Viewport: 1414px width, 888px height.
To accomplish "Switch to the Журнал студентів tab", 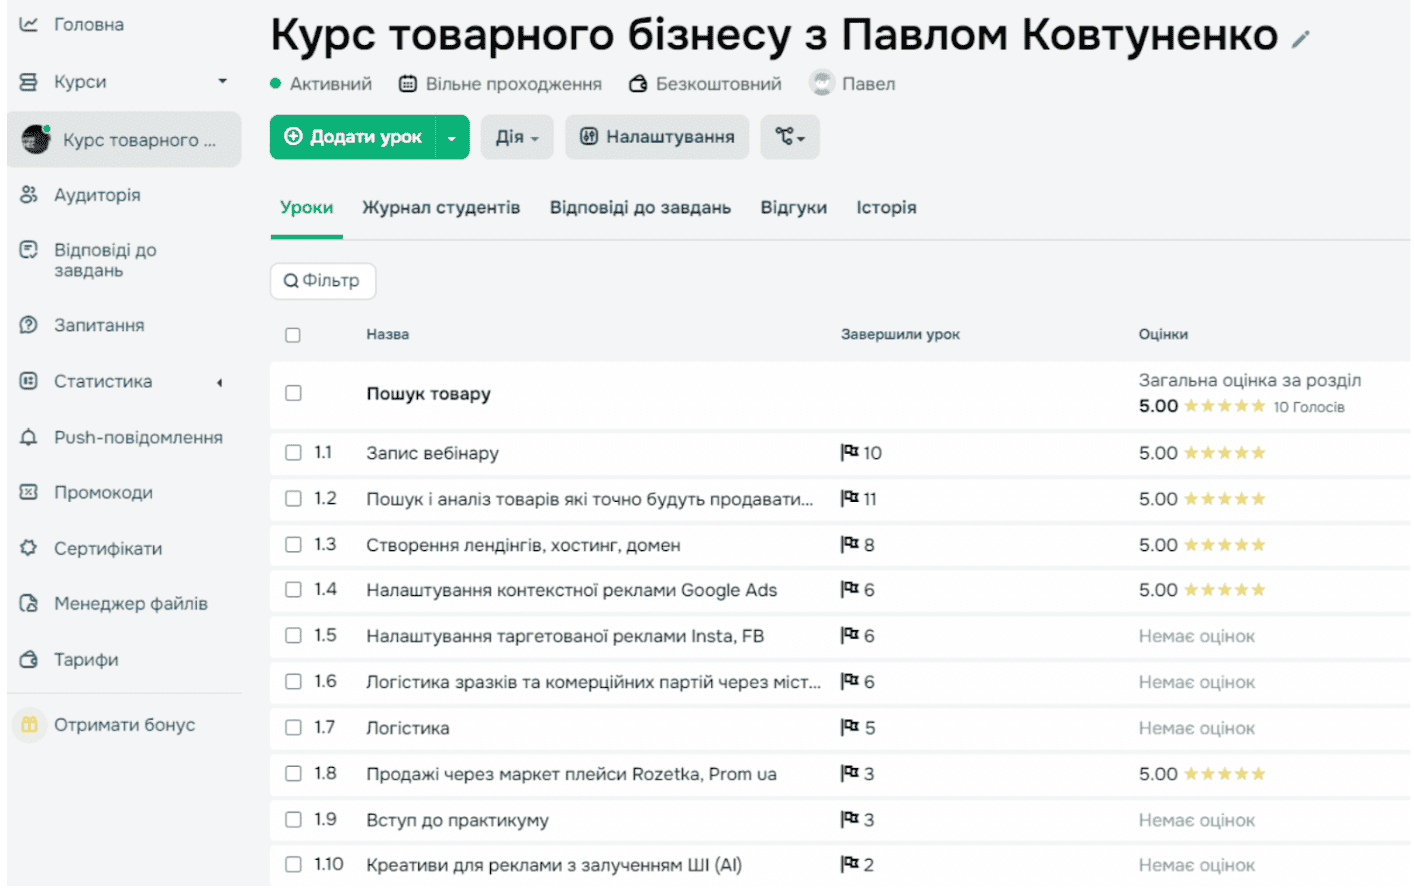I will (x=442, y=207).
